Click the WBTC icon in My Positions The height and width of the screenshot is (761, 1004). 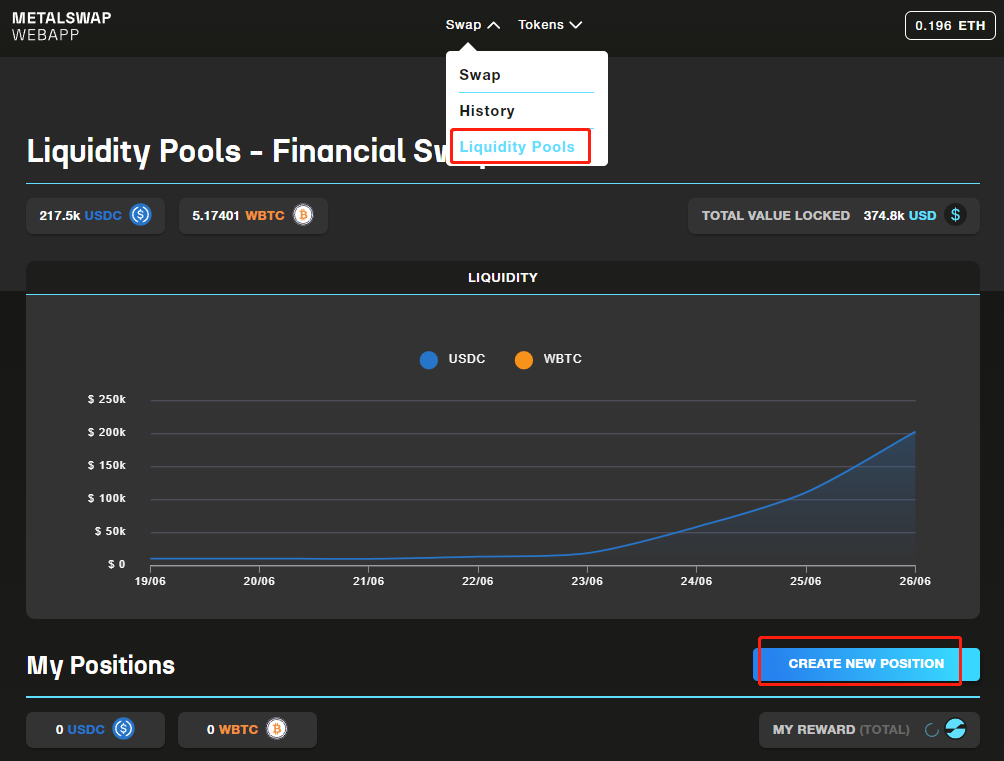pos(276,729)
